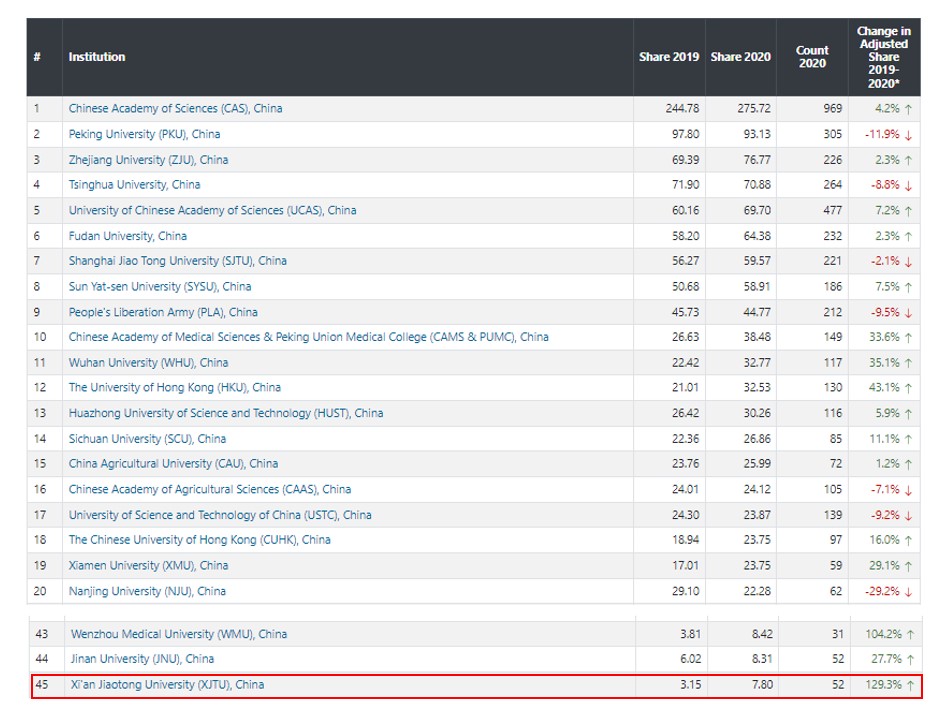Viewport: 940px width, 710px height.
Task: Open Nanjing University (NJU) link
Action: pyautogui.click(x=147, y=591)
